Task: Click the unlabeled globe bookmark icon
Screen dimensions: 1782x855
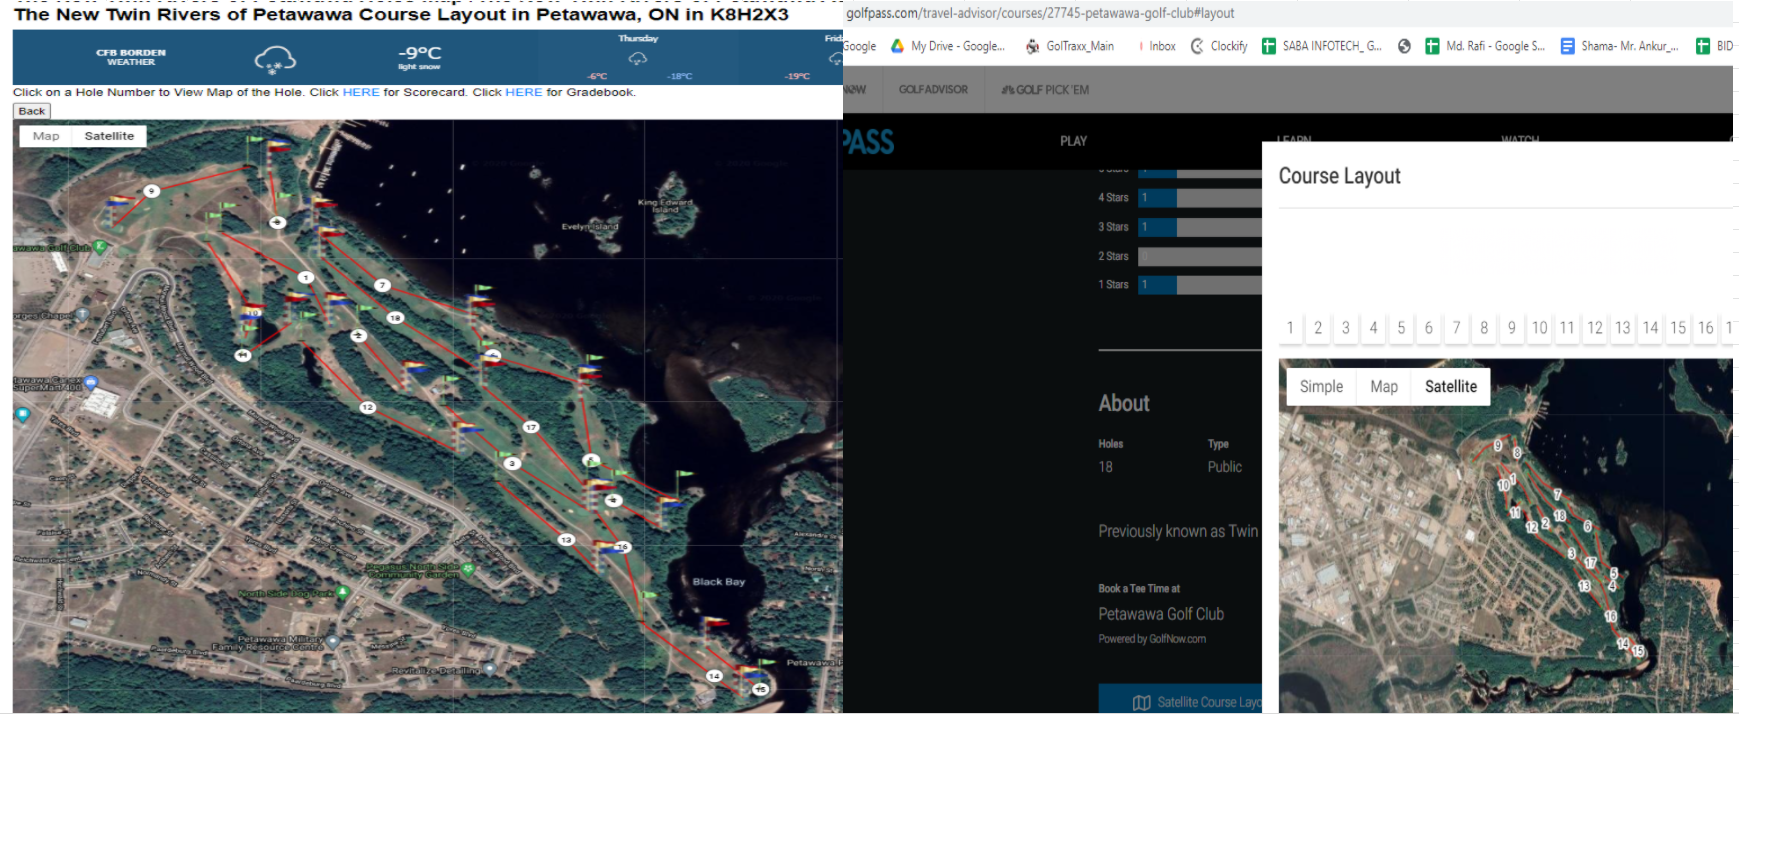Action: pyautogui.click(x=1404, y=46)
